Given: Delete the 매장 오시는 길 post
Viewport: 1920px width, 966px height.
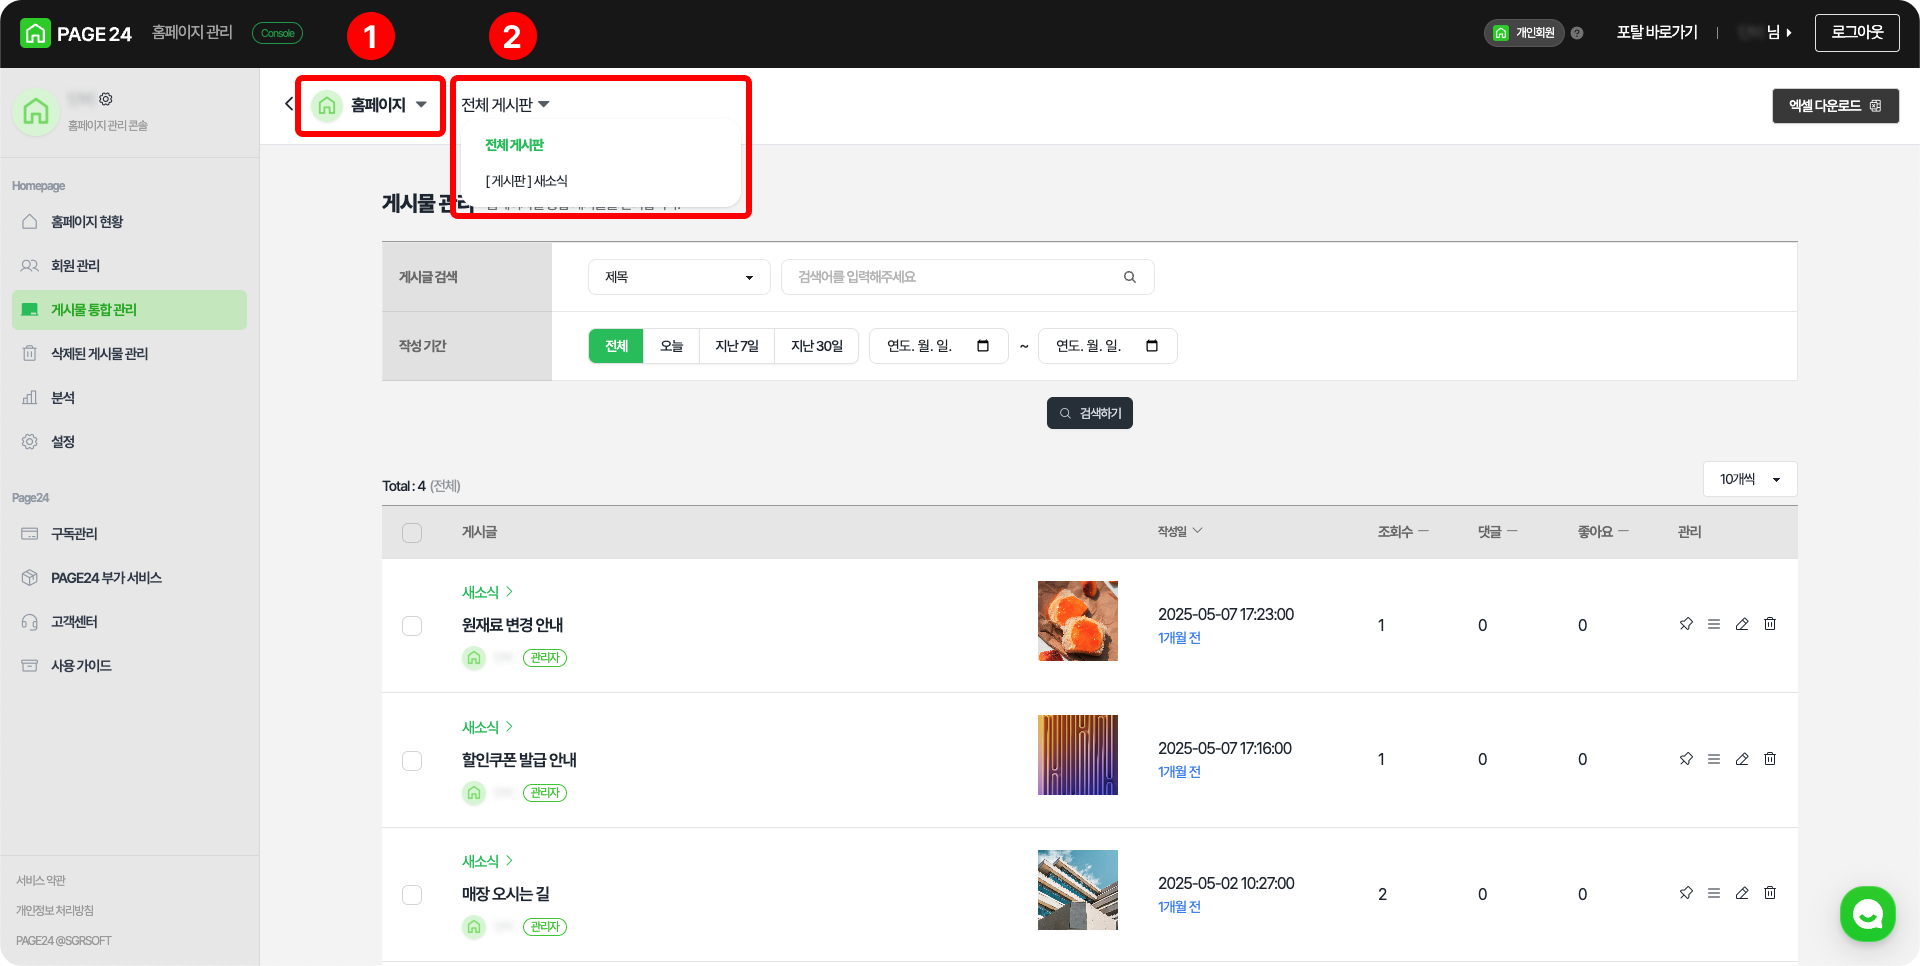Looking at the screenshot, I should 1770,893.
